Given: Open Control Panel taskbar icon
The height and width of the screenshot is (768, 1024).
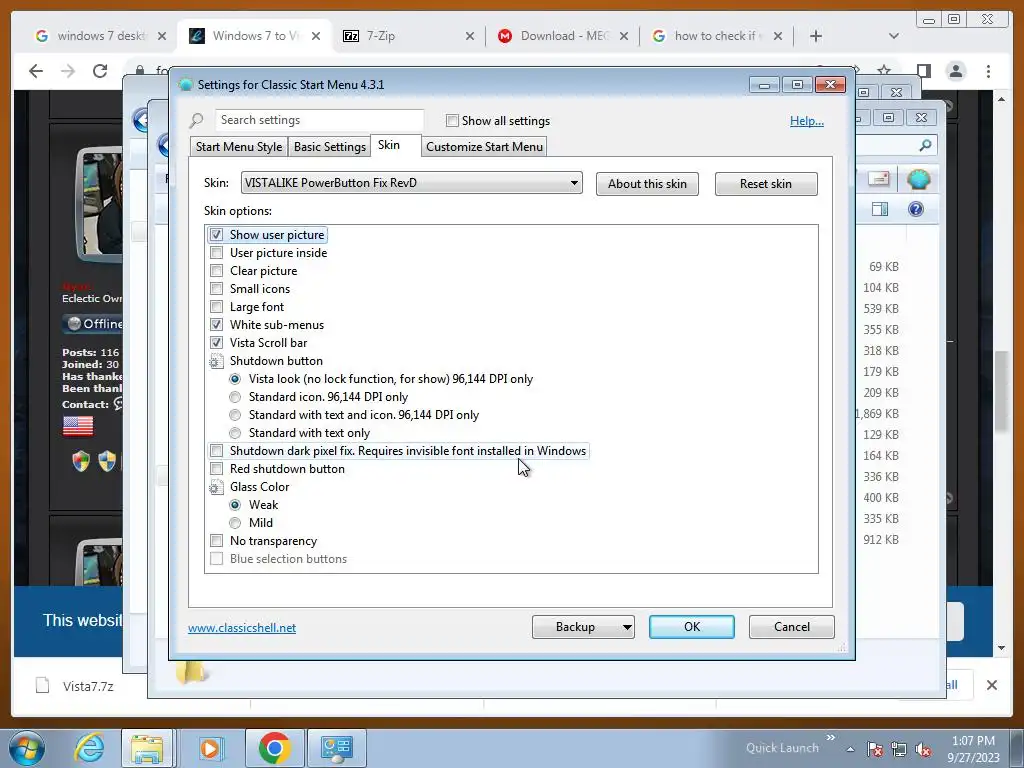Looking at the screenshot, I should tap(337, 748).
